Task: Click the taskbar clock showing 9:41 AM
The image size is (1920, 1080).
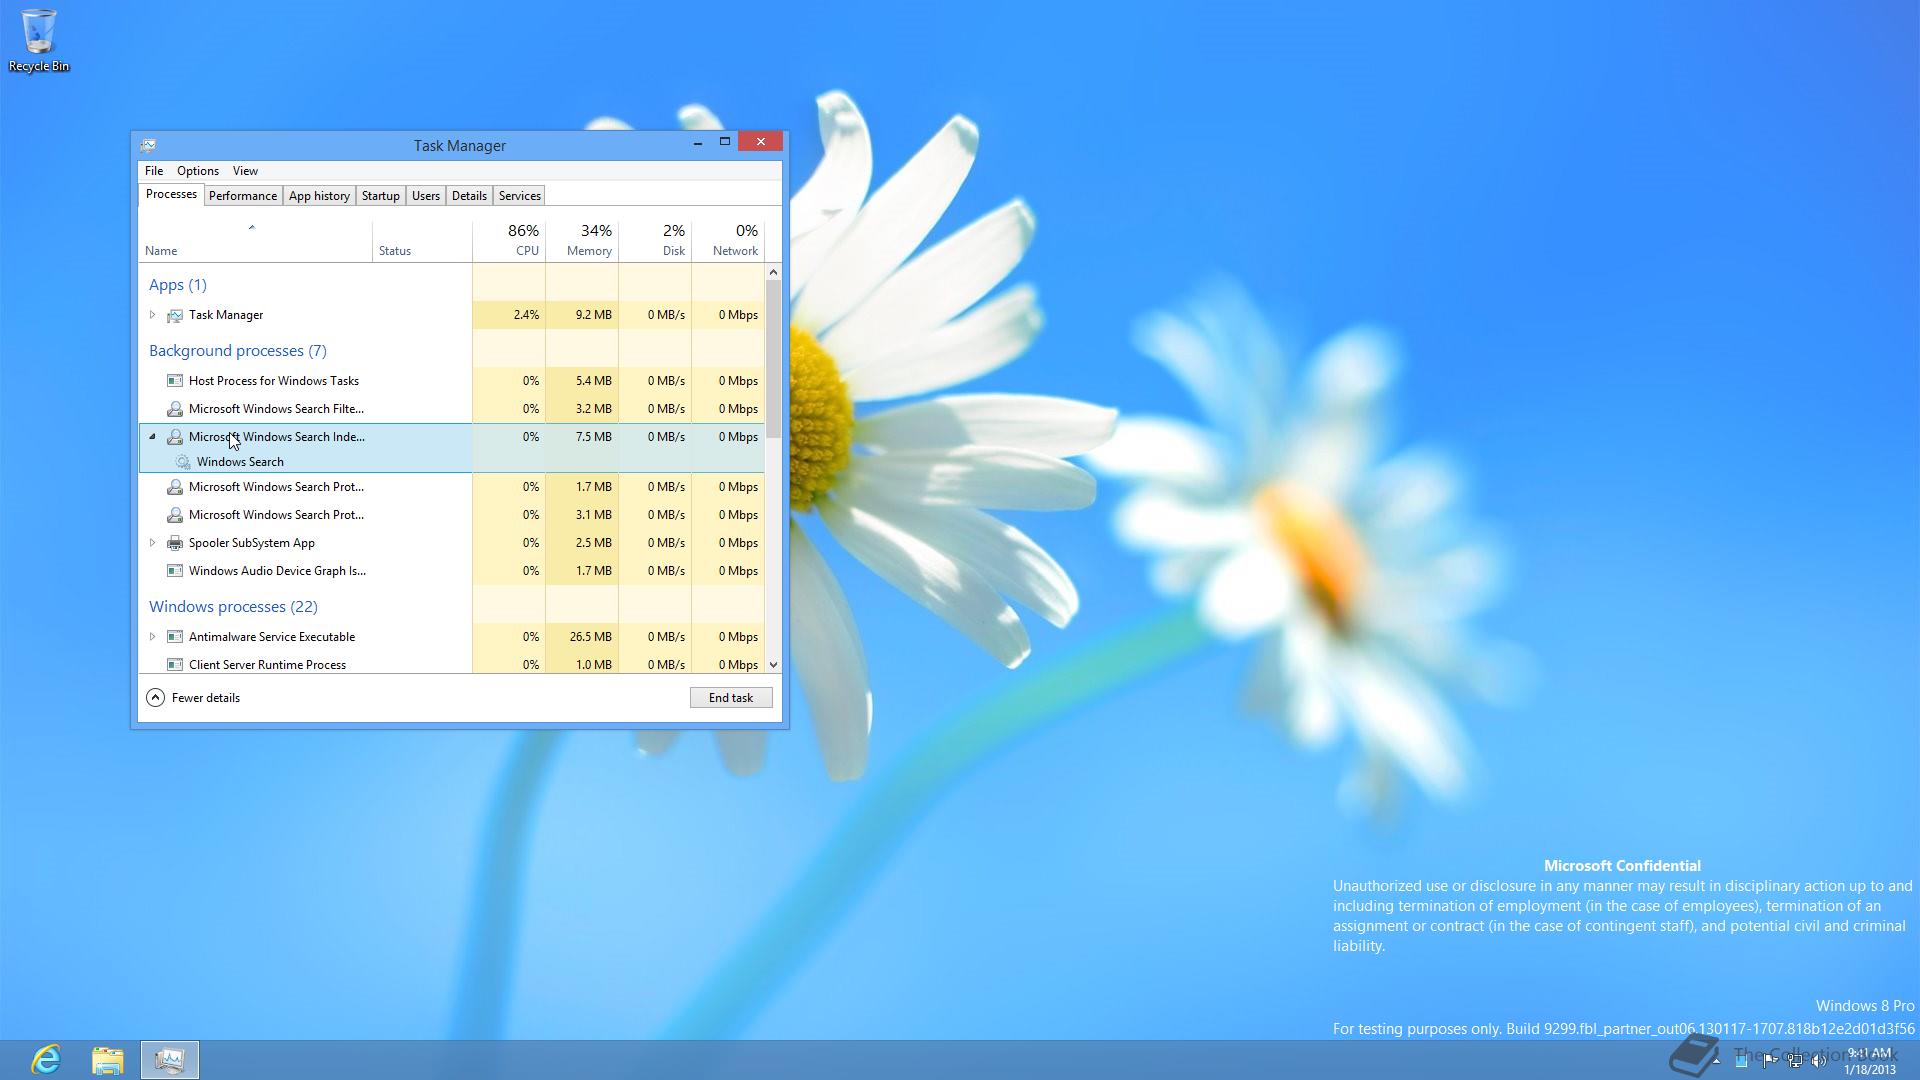Action: [1870, 1061]
